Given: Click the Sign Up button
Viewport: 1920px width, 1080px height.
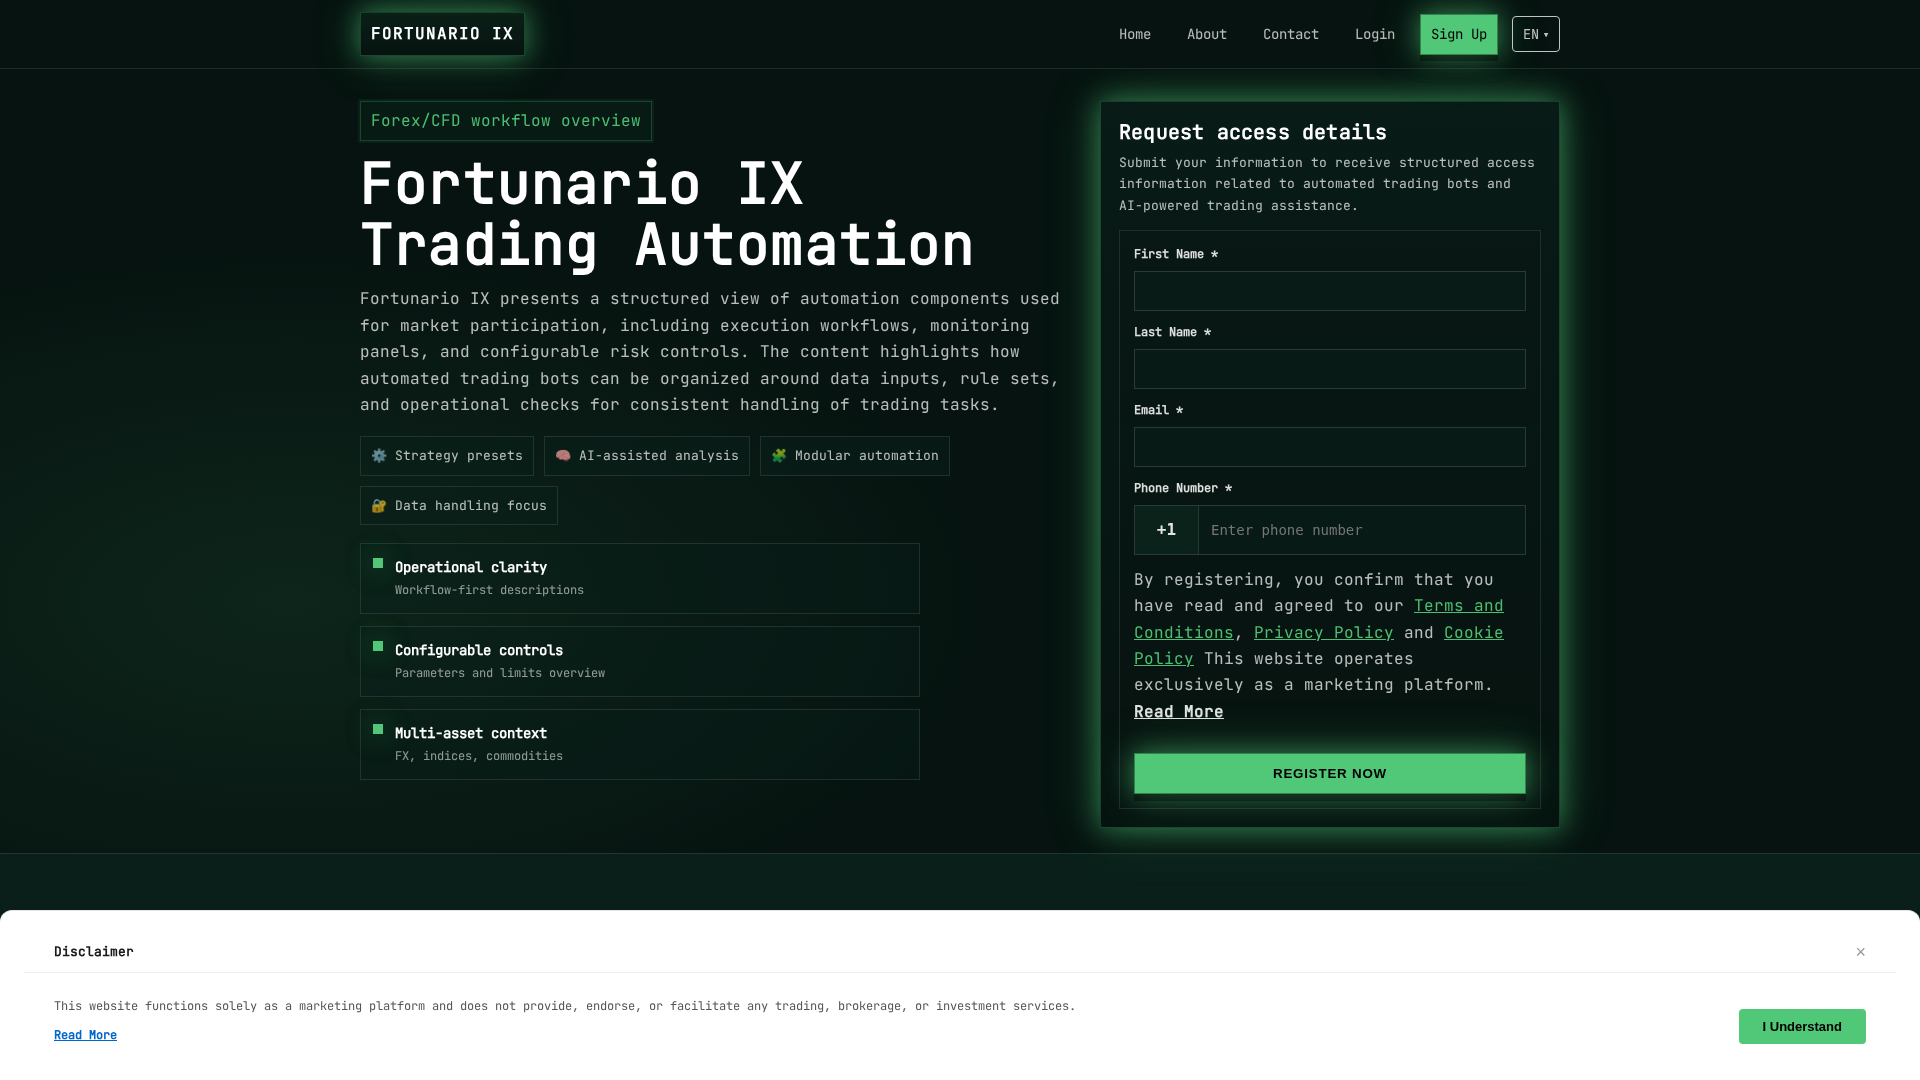Looking at the screenshot, I should pyautogui.click(x=1459, y=34).
